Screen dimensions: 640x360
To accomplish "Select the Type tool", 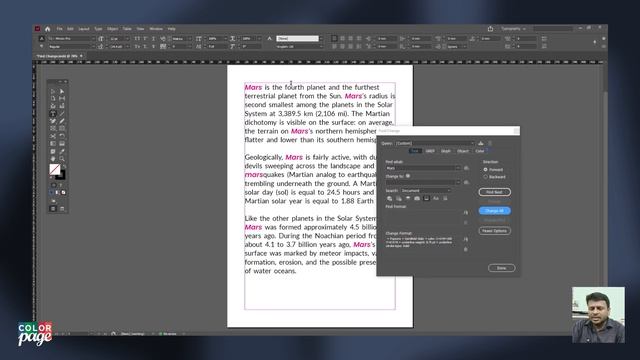I will (x=53, y=113).
